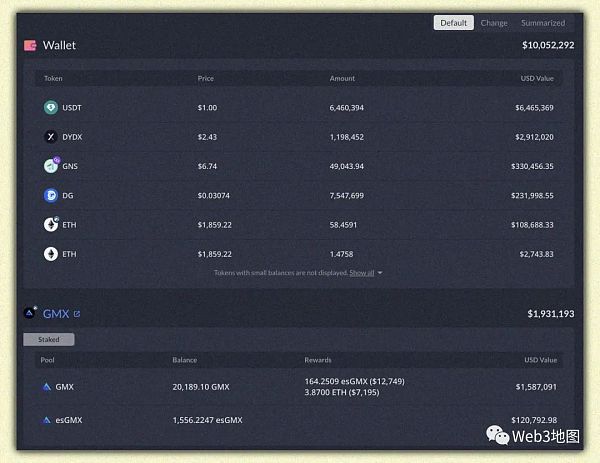
Task: Click the Wallet total $10,052,292
Action: pos(548,45)
